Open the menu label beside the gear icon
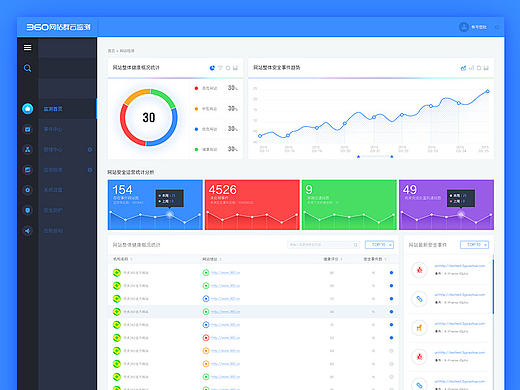Screen dimensions: 520x390 click(53, 190)
